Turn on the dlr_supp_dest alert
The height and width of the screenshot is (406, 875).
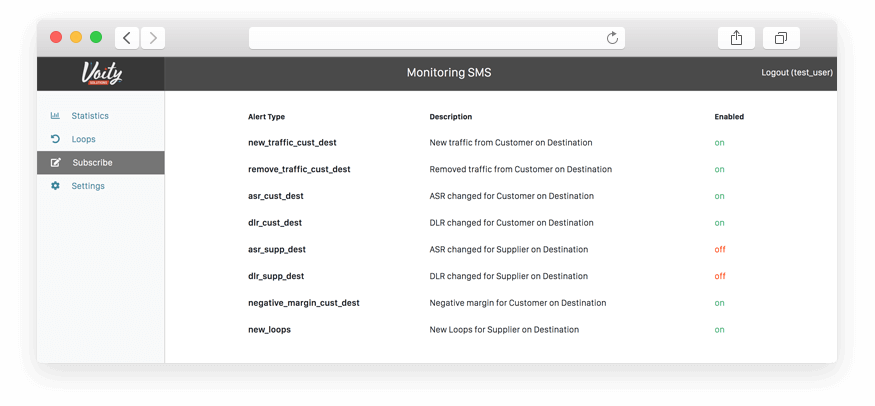[x=719, y=276]
